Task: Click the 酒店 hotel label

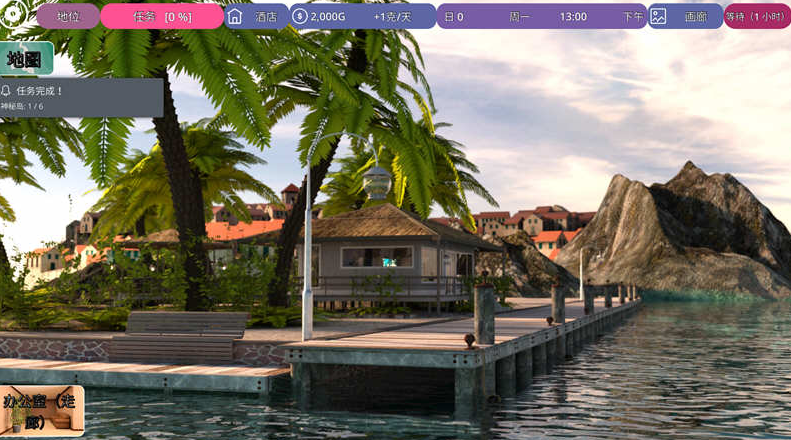Action: coord(266,16)
